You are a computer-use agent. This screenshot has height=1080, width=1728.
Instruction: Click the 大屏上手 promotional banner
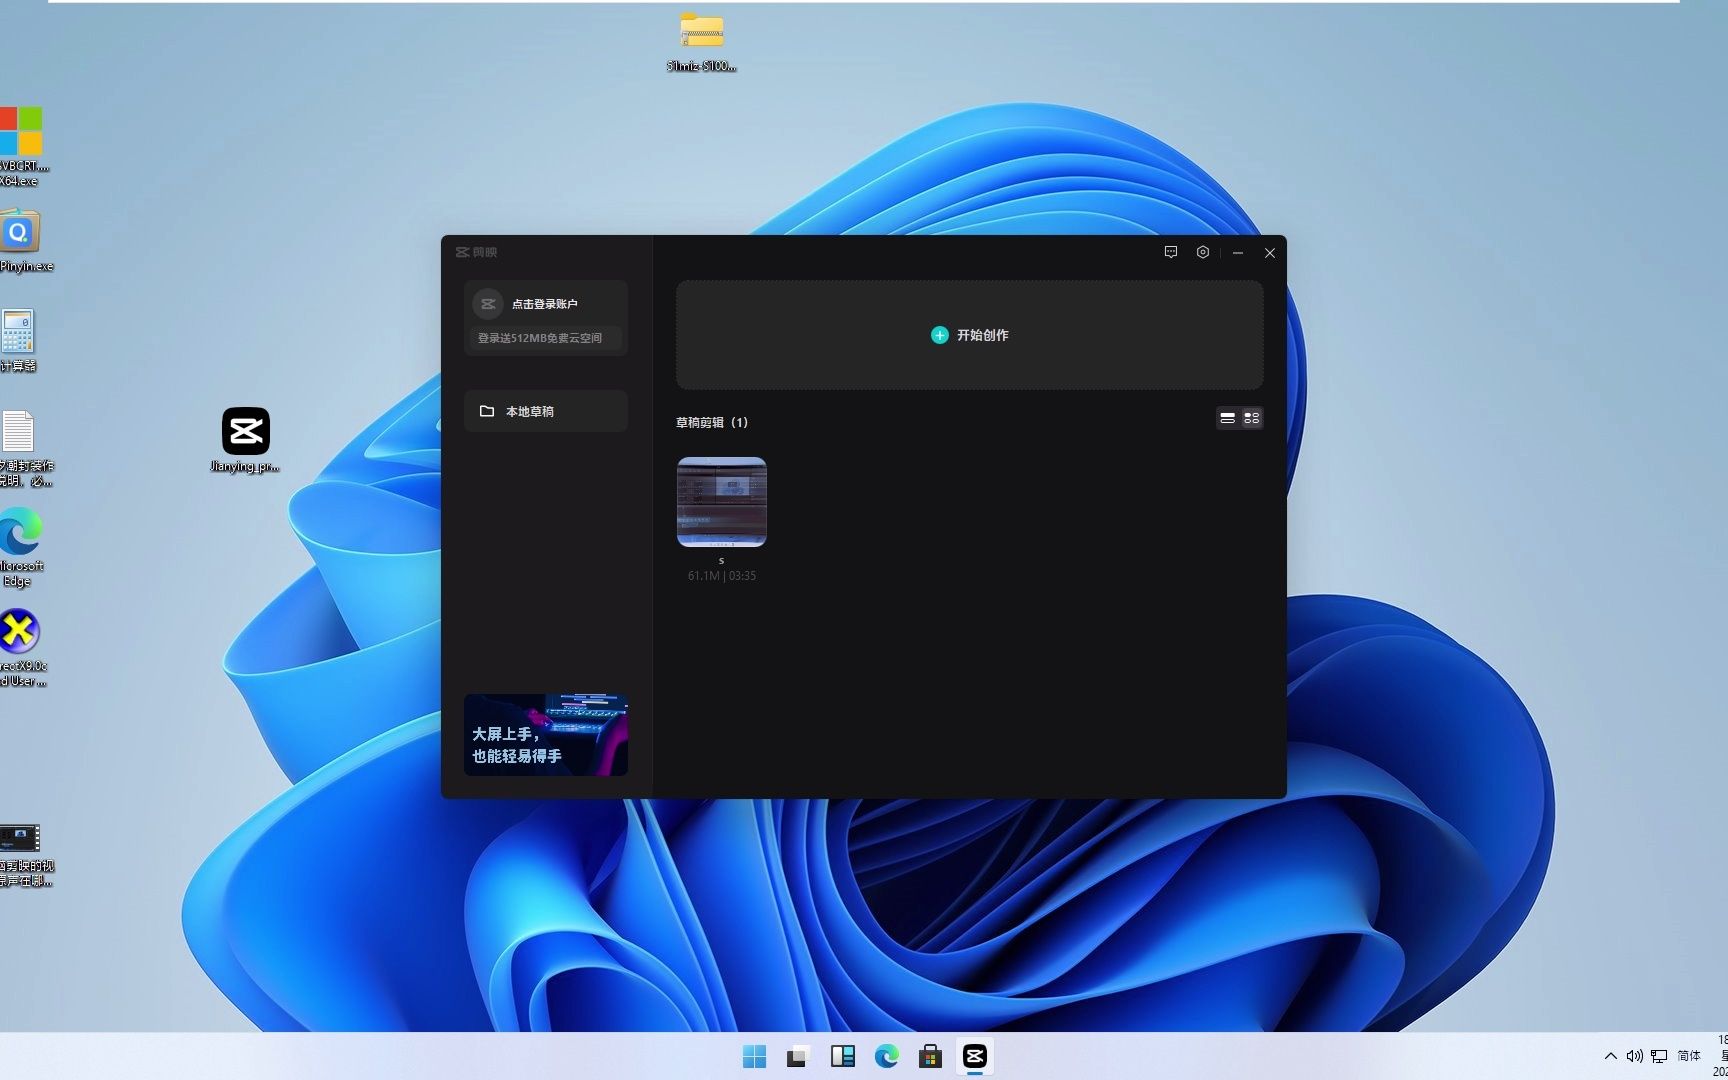click(546, 735)
